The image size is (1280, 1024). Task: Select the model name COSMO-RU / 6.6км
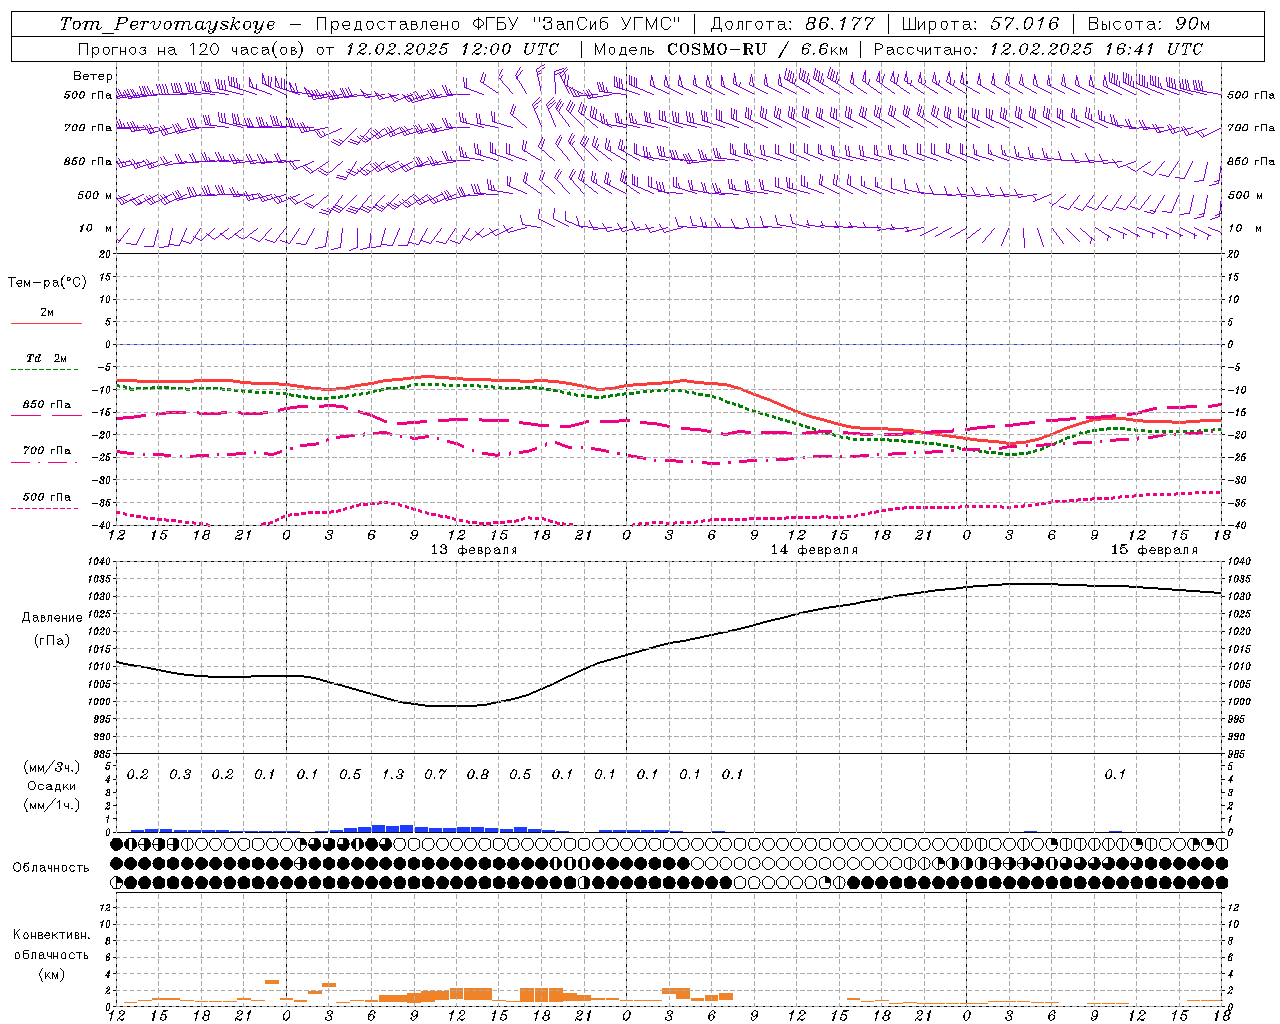[758, 49]
